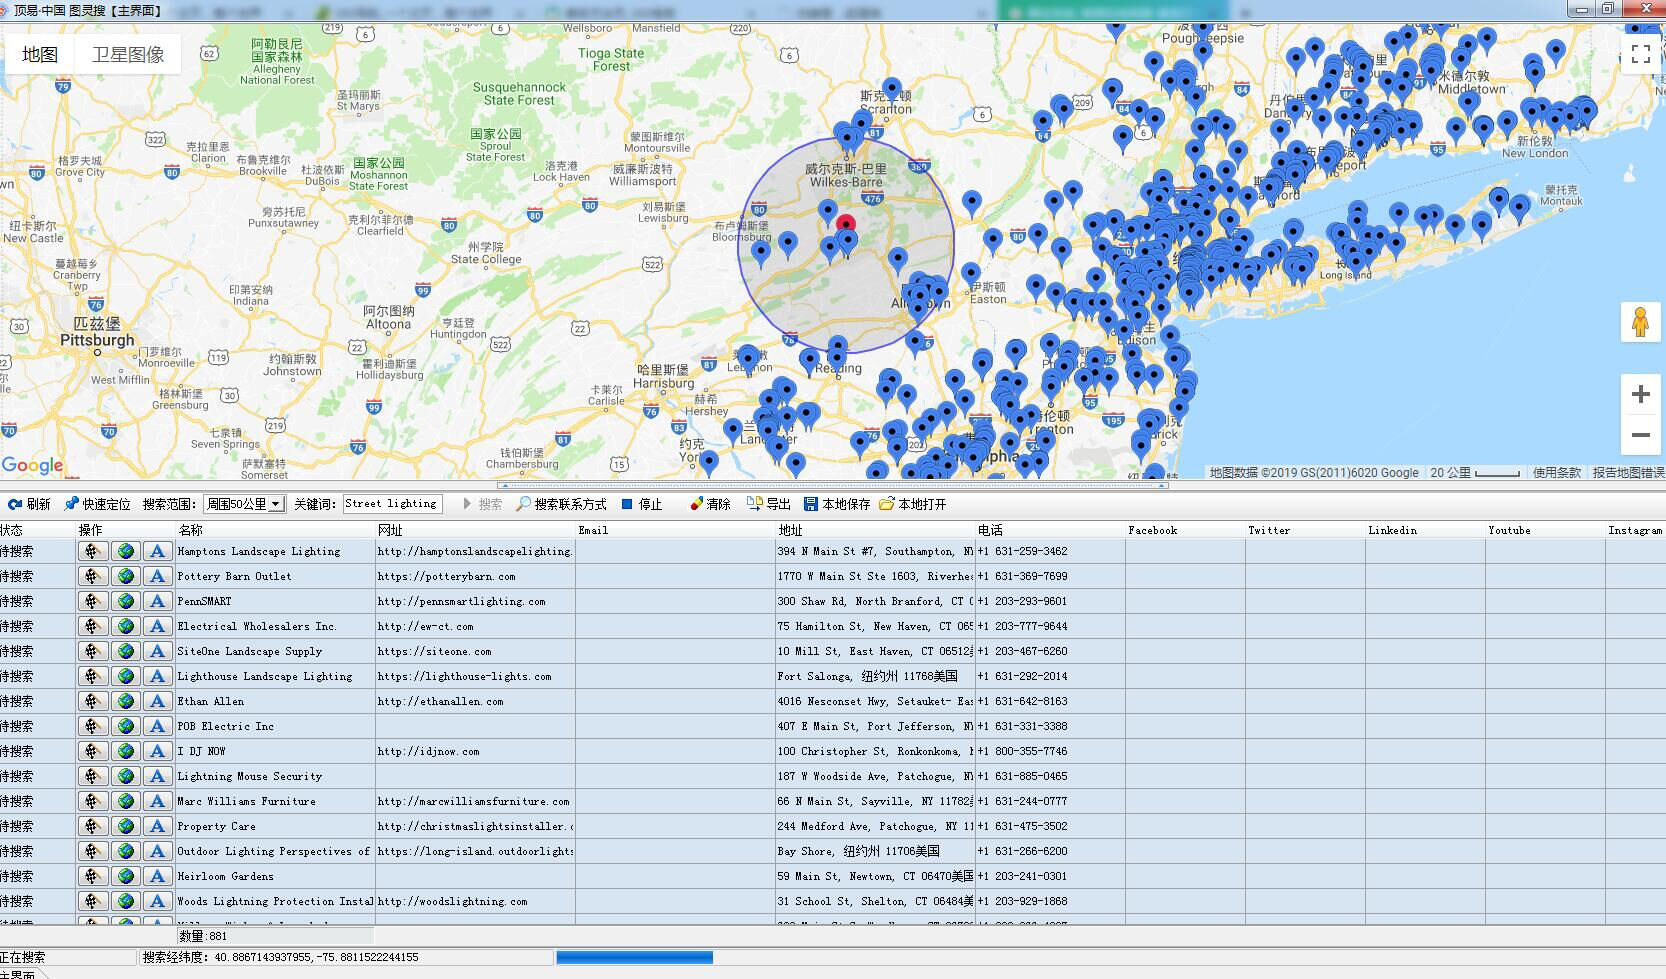Select the http://woodslightning.com URL cell
Screen dimensions: 1666x979
[x=475, y=901]
